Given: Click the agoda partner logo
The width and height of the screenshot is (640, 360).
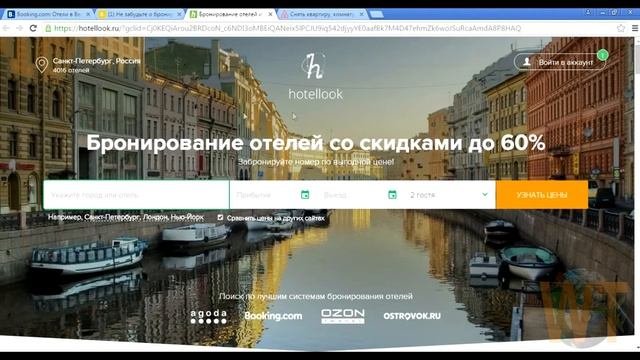Looking at the screenshot, I should click(209, 316).
